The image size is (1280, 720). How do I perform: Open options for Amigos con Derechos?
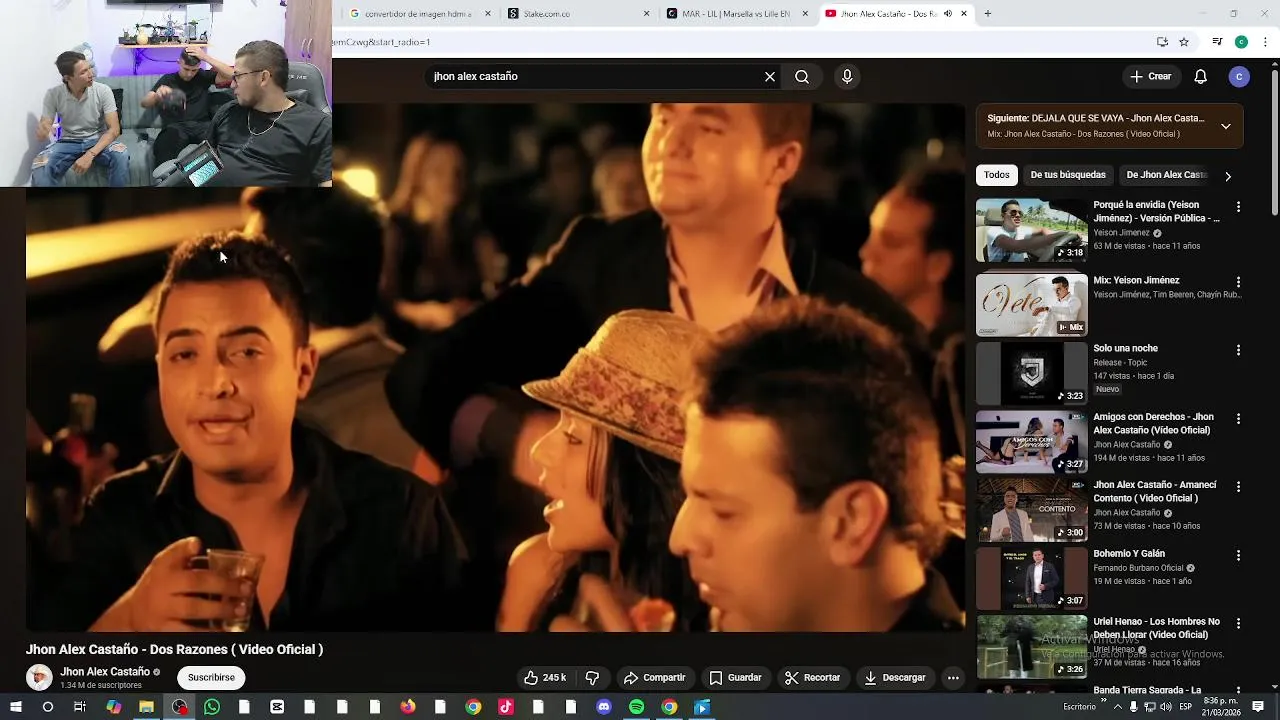click(x=1238, y=419)
